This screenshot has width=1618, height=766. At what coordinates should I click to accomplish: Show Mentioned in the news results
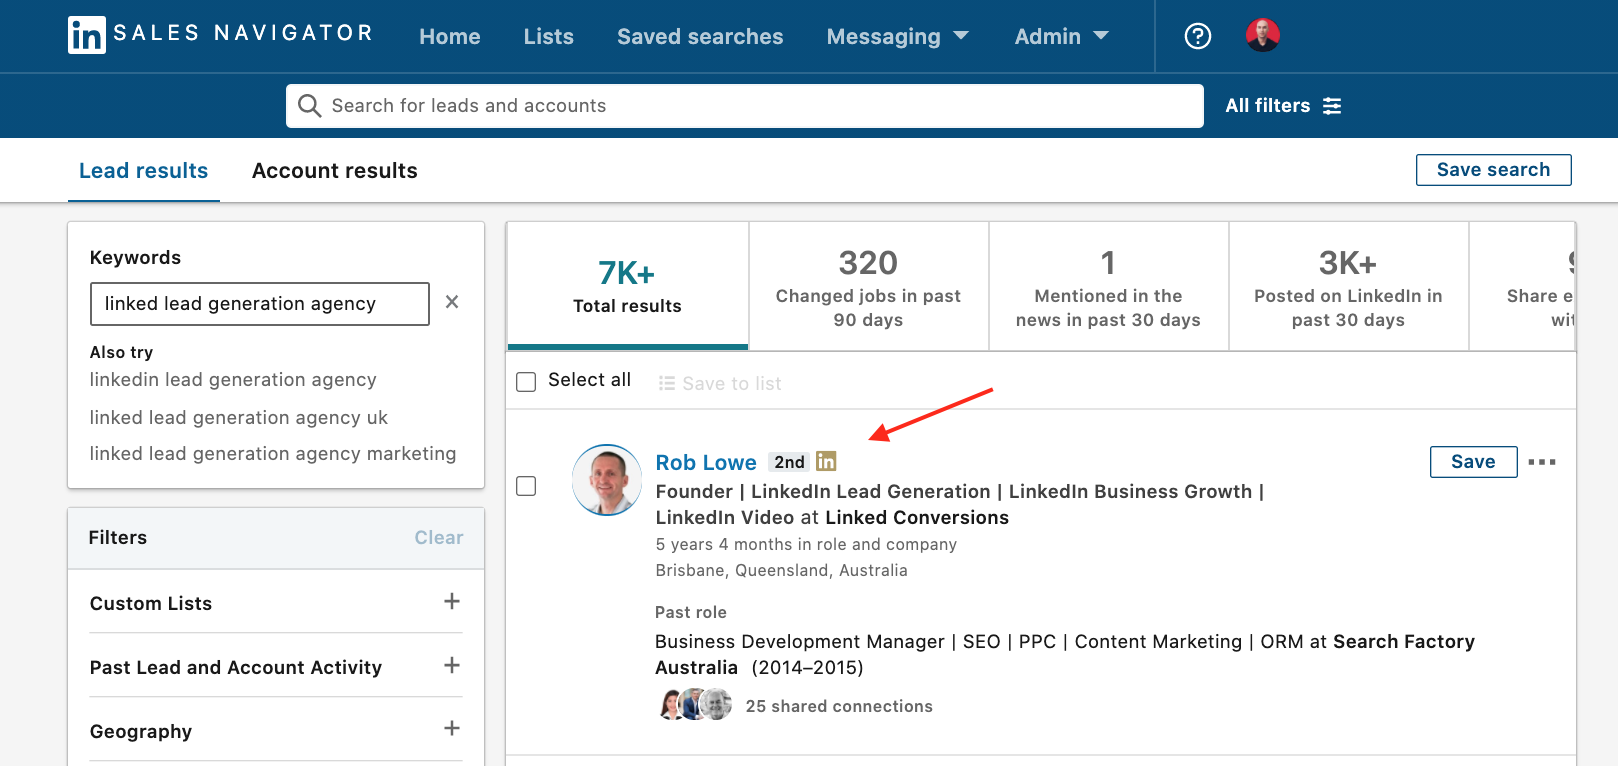click(1108, 286)
